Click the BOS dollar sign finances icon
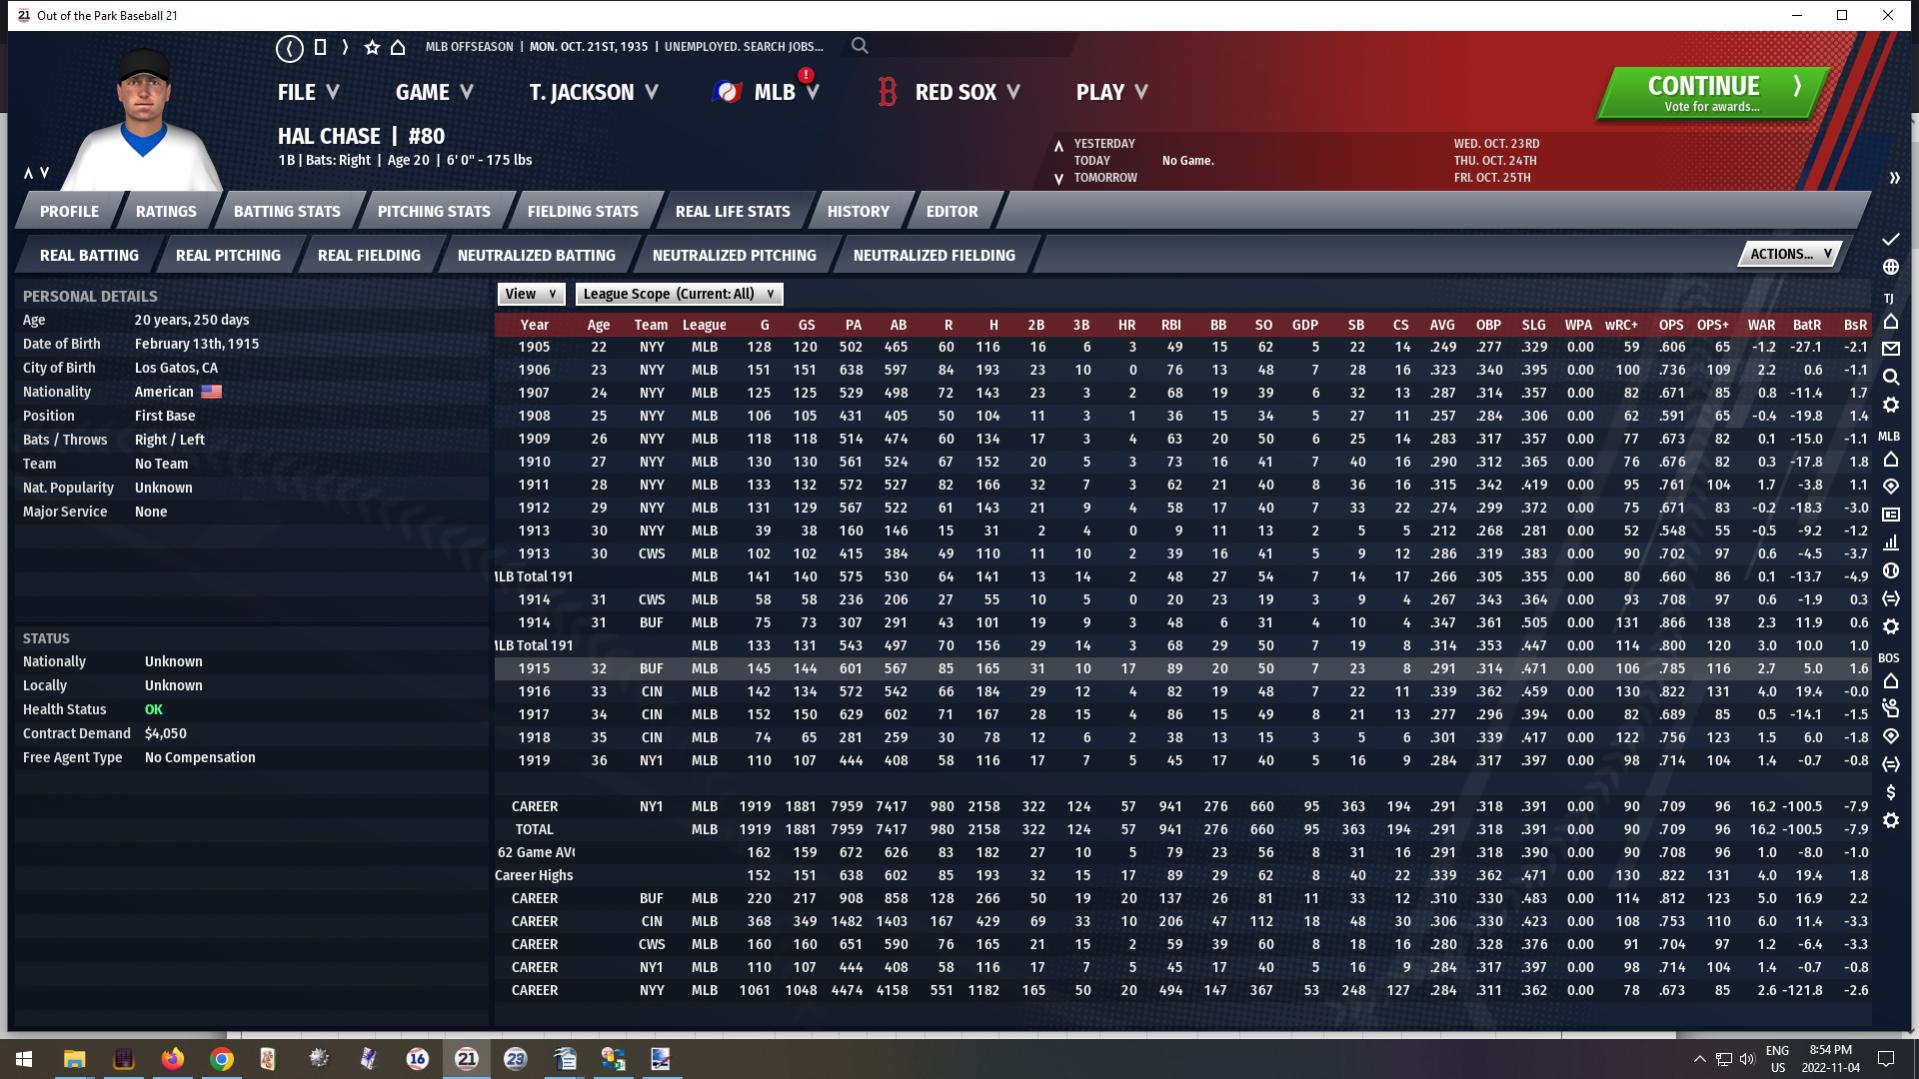 coord(1890,792)
